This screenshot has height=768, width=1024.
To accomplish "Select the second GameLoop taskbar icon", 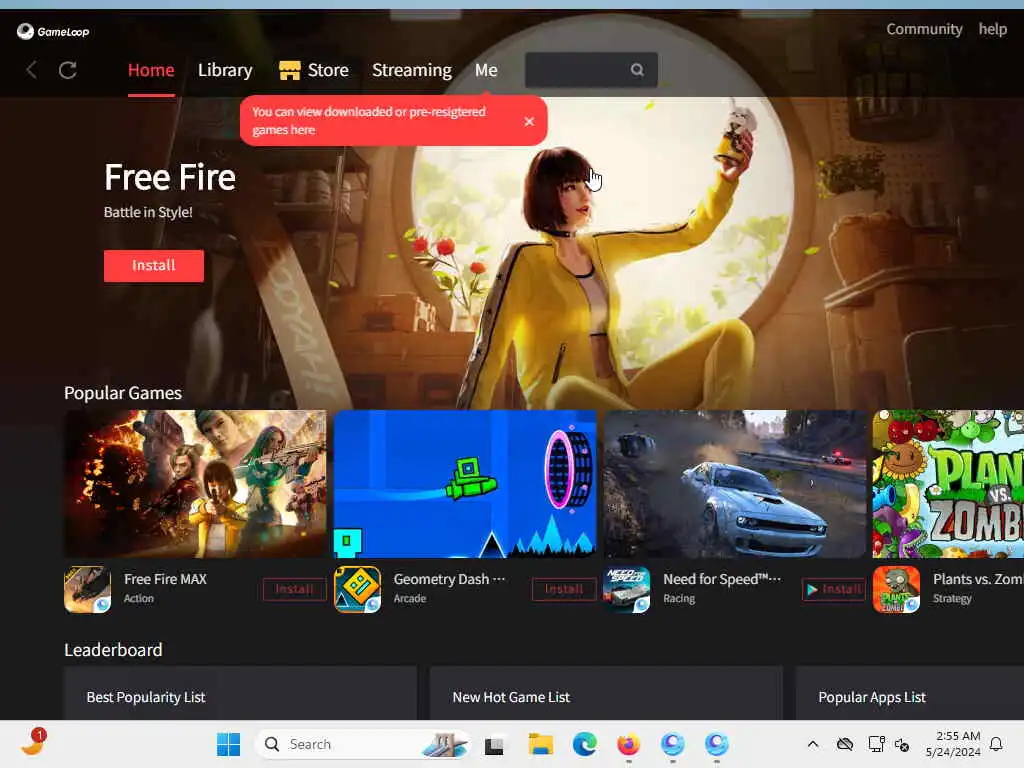I will [716, 744].
